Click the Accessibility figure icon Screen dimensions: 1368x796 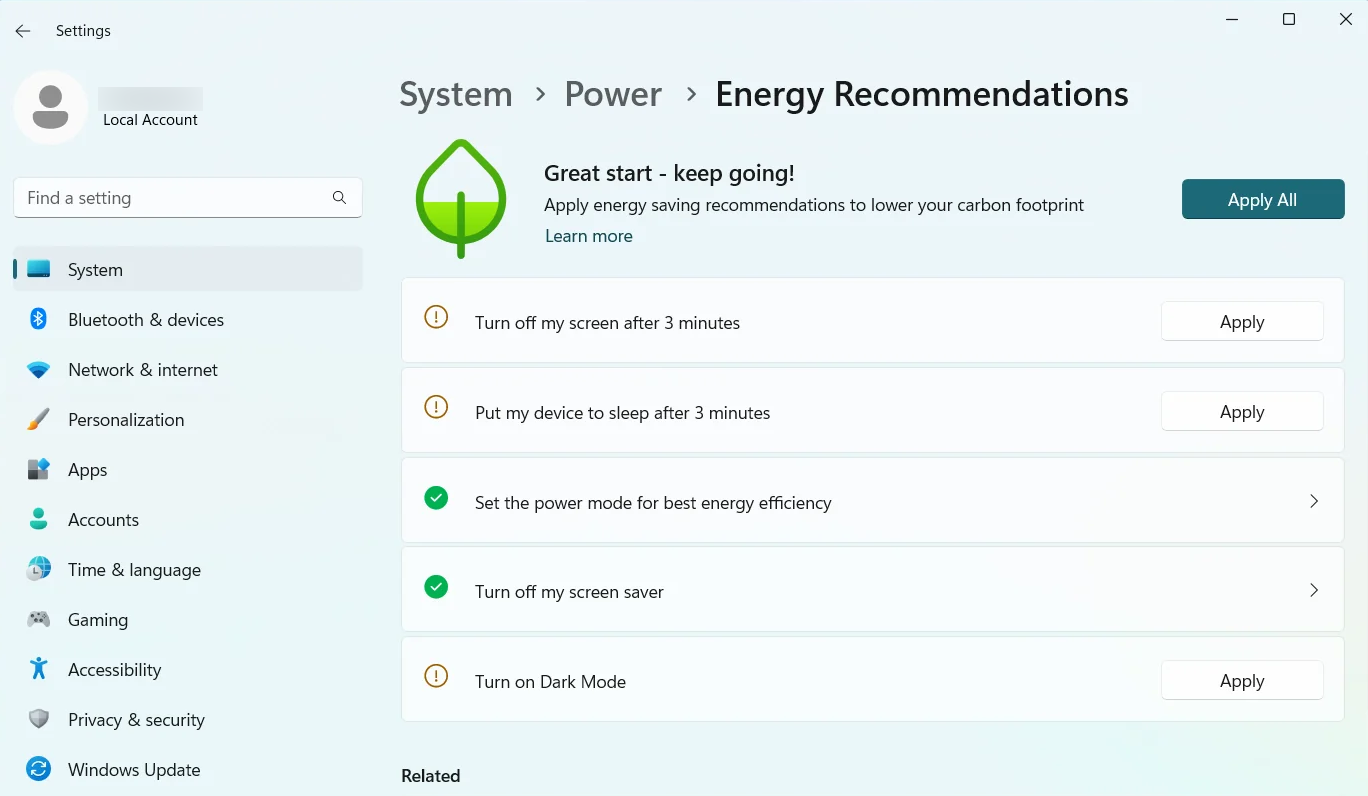tap(38, 669)
